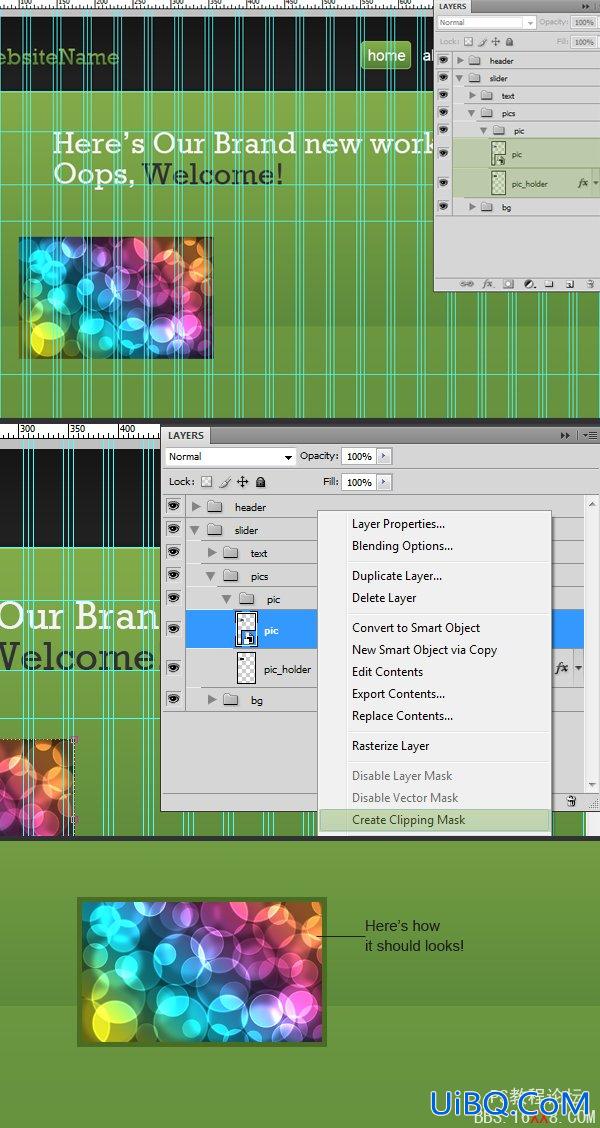Screen dimensions: 600x1128
Task: Click Fill value field in large panel
Action: [359, 482]
